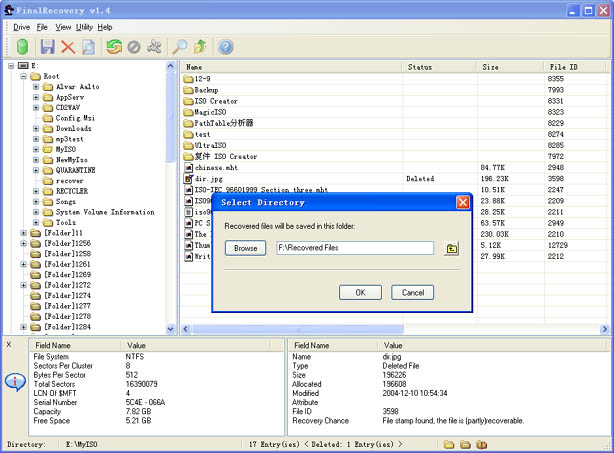Select the recover folder in tree
This screenshot has width=614, height=453.
coord(69,181)
